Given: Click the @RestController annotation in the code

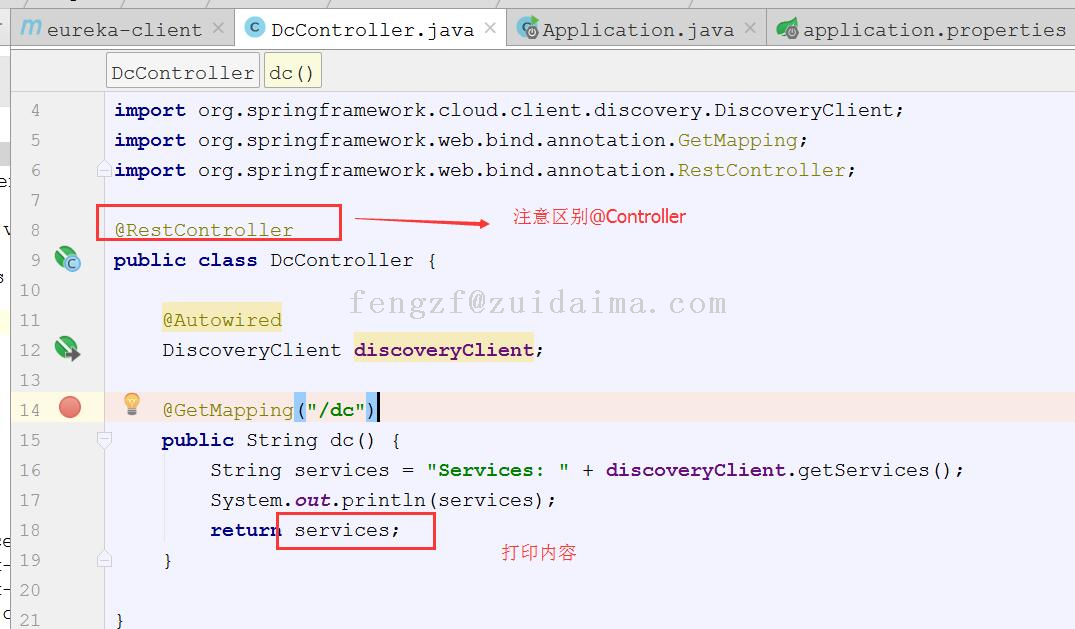Looking at the screenshot, I should click(x=204, y=230).
